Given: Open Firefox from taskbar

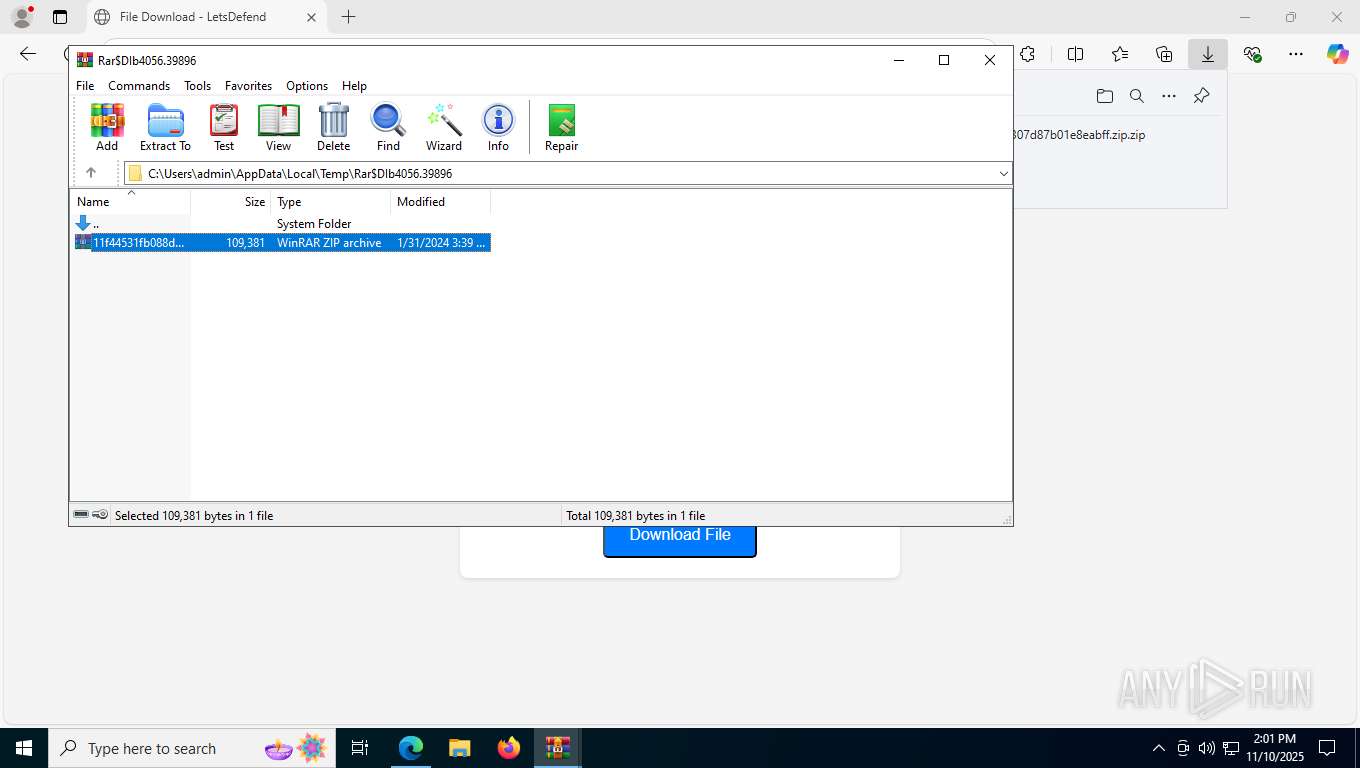Looking at the screenshot, I should click(x=509, y=748).
